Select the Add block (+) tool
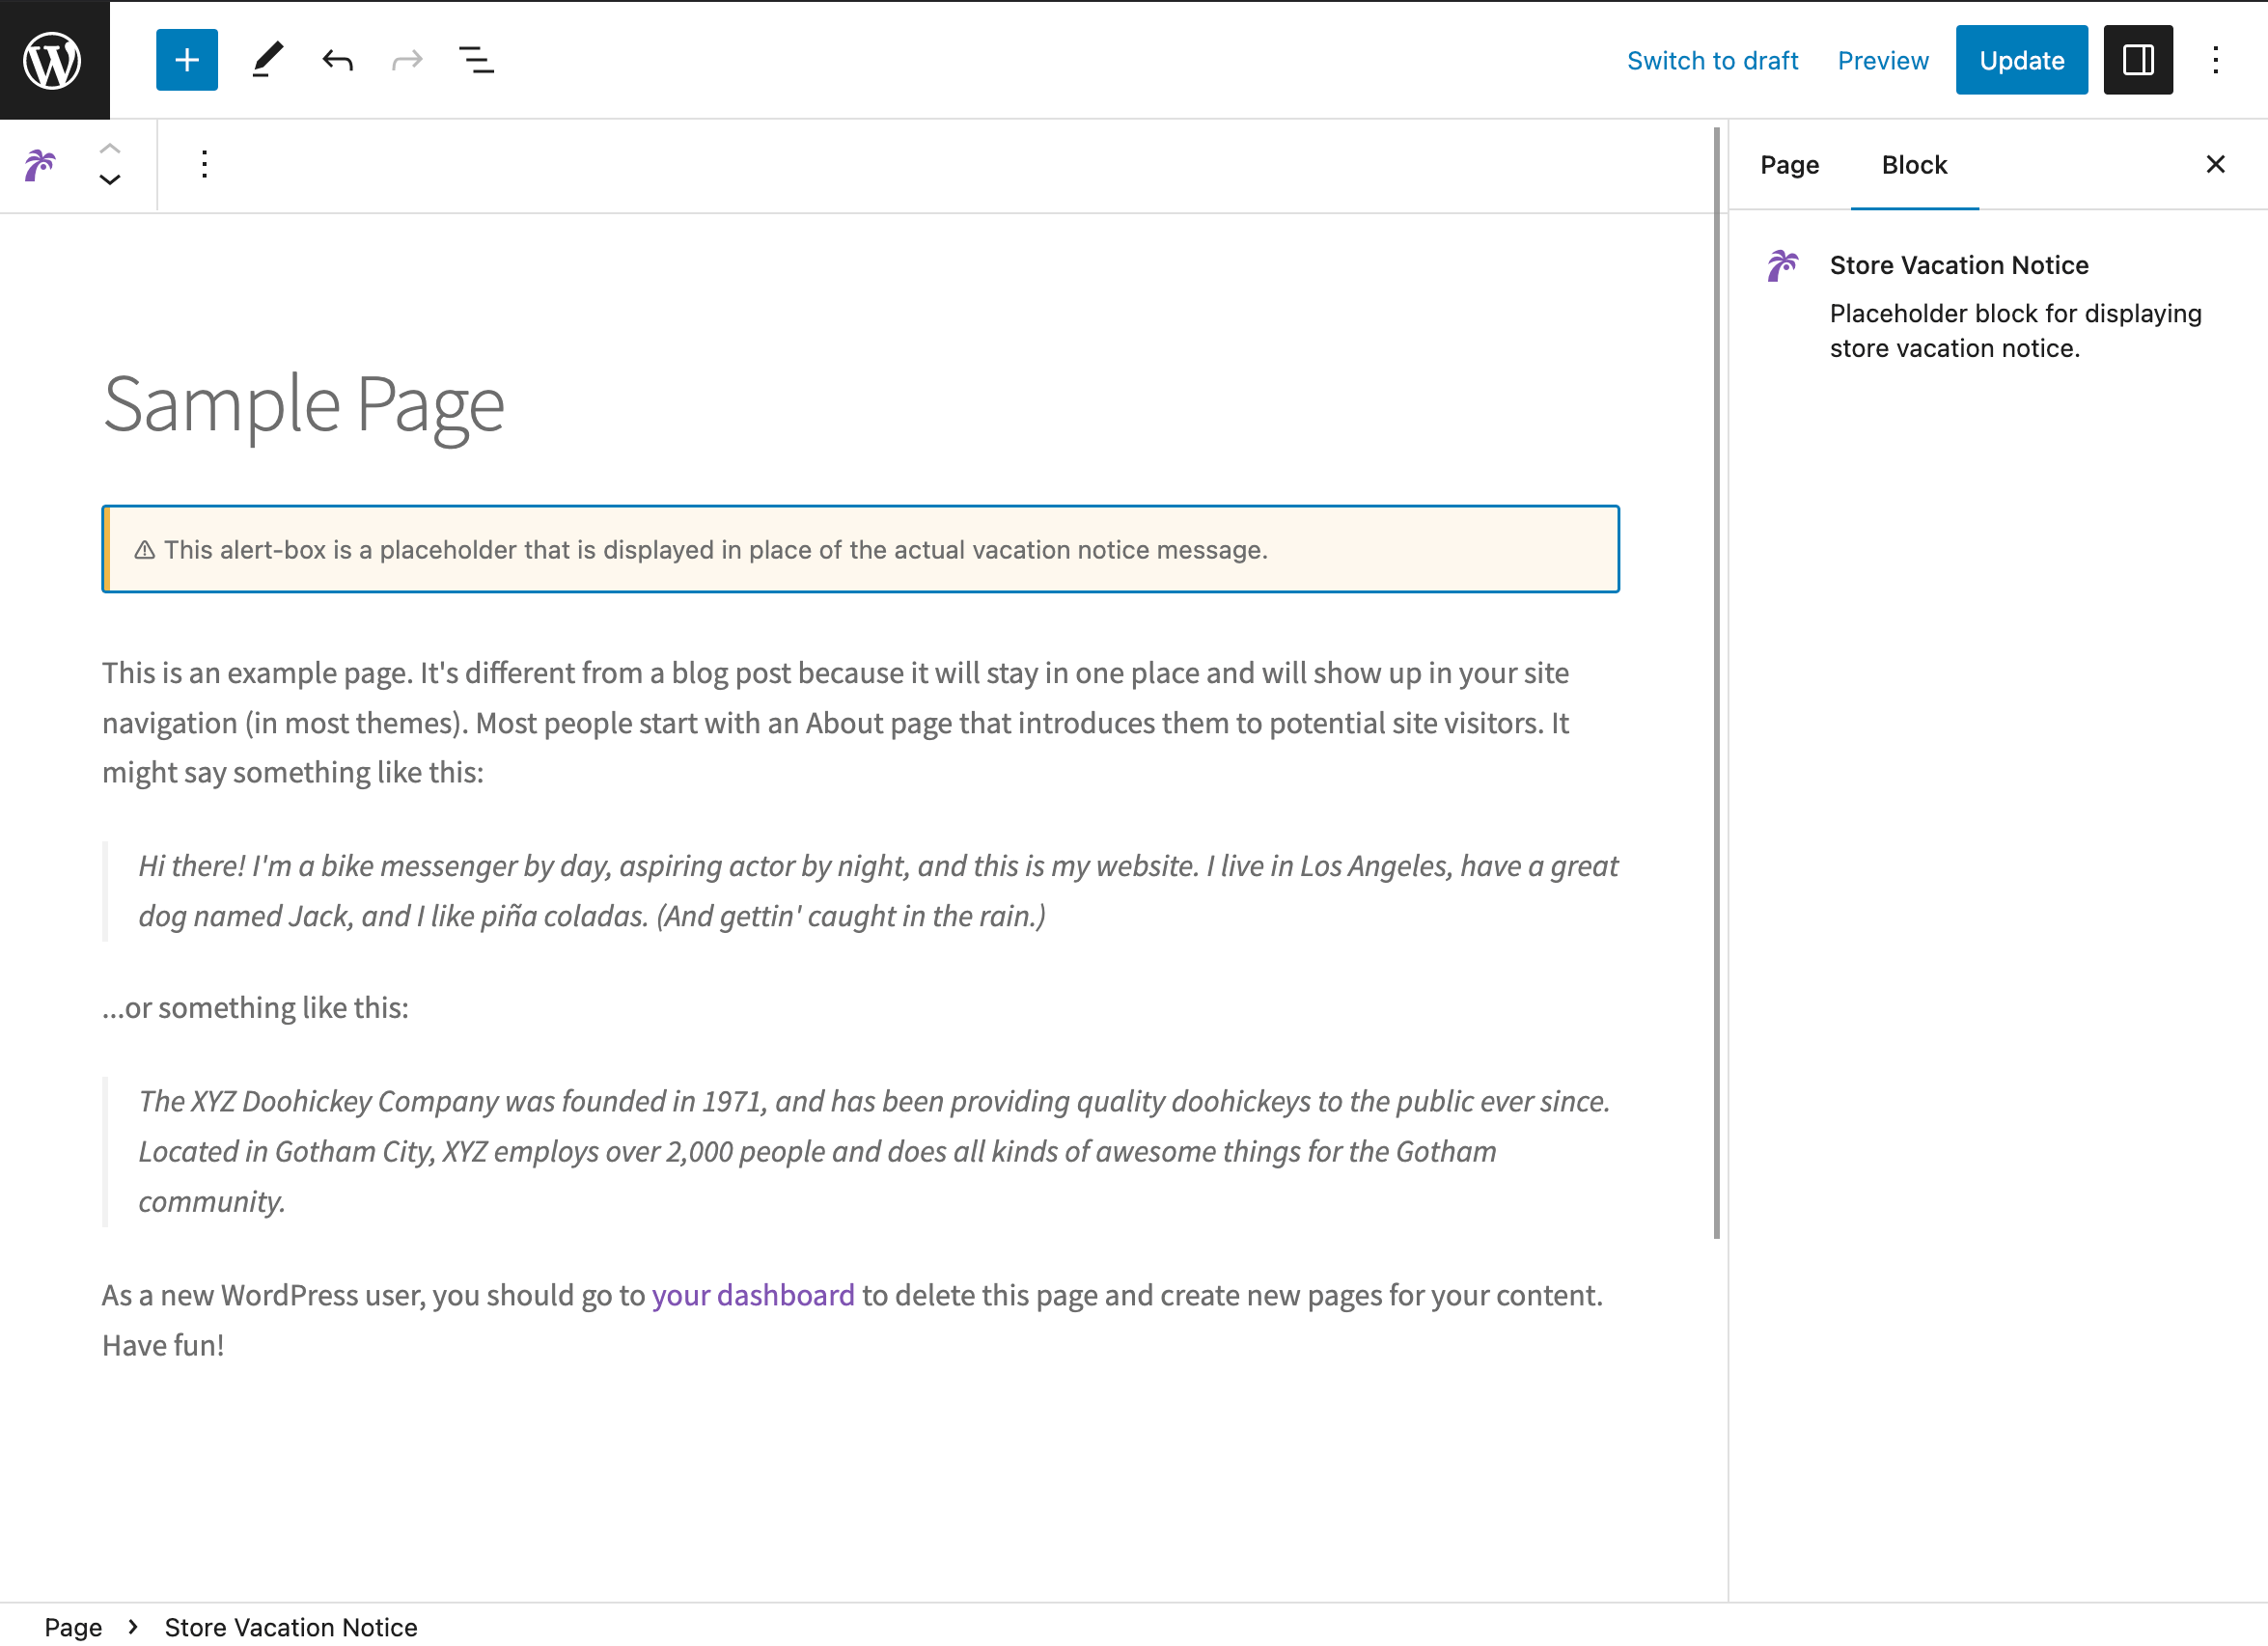This screenshot has width=2268, height=1646. point(185,62)
